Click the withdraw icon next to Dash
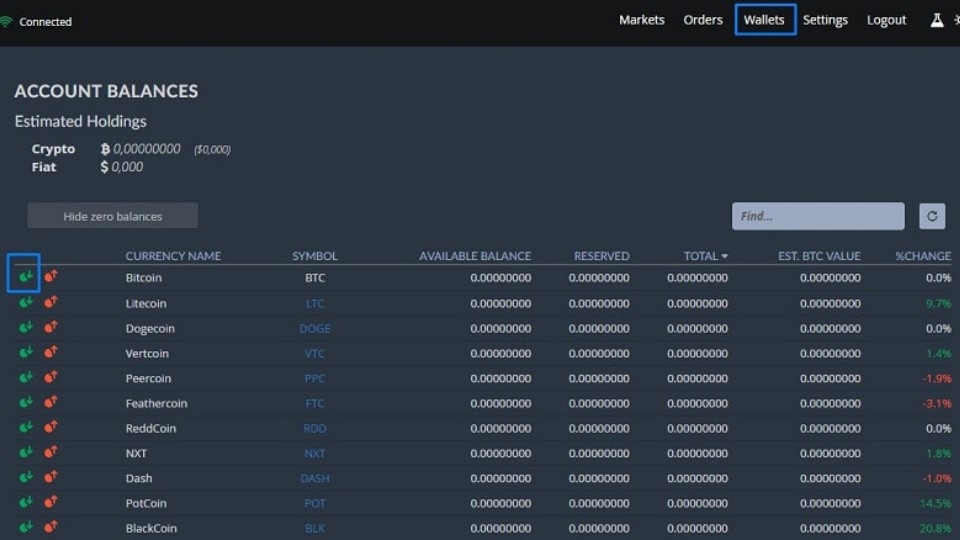The image size is (960, 540). [x=51, y=477]
